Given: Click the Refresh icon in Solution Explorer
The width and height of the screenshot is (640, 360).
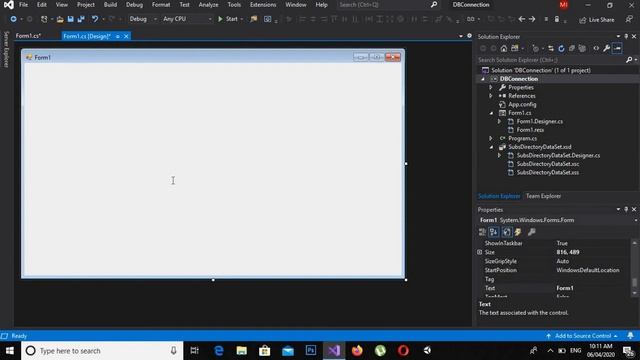Looking at the screenshot, I should (561, 49).
